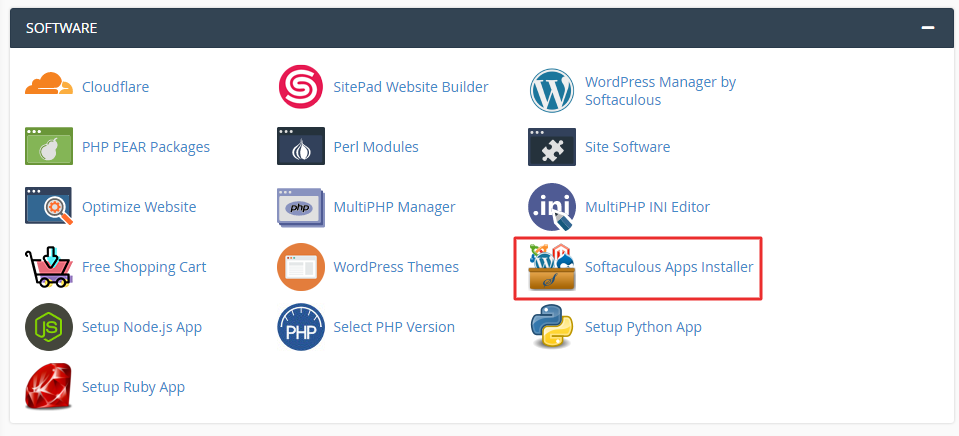Open Softaculous Apps Installer link
This screenshot has width=959, height=436.
pyautogui.click(x=669, y=267)
